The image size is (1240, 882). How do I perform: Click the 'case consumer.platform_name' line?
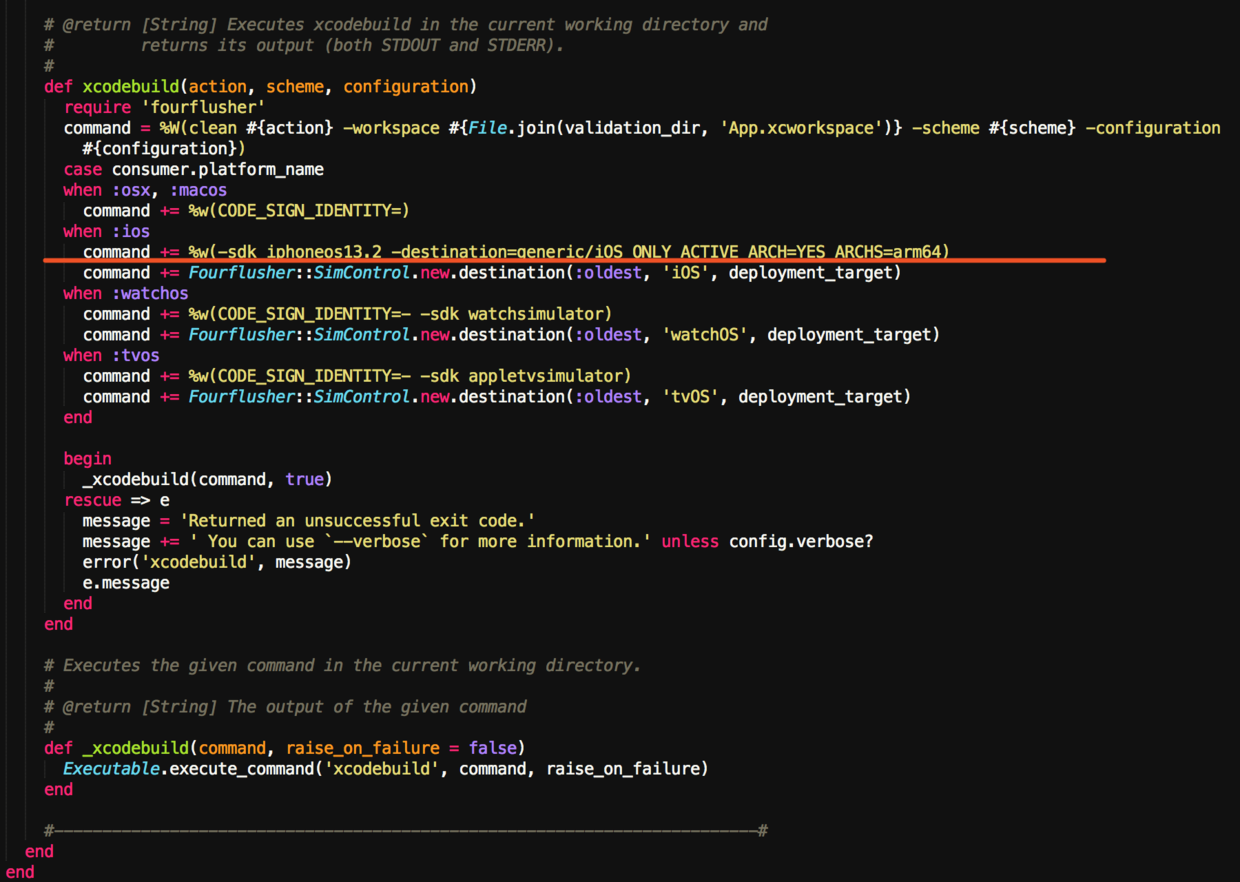[x=194, y=169]
